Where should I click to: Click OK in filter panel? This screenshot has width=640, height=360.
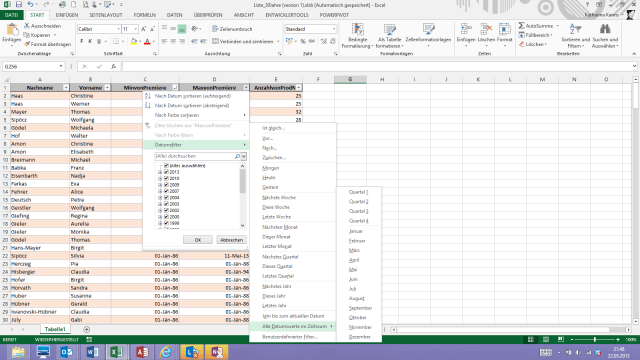pos(198,240)
